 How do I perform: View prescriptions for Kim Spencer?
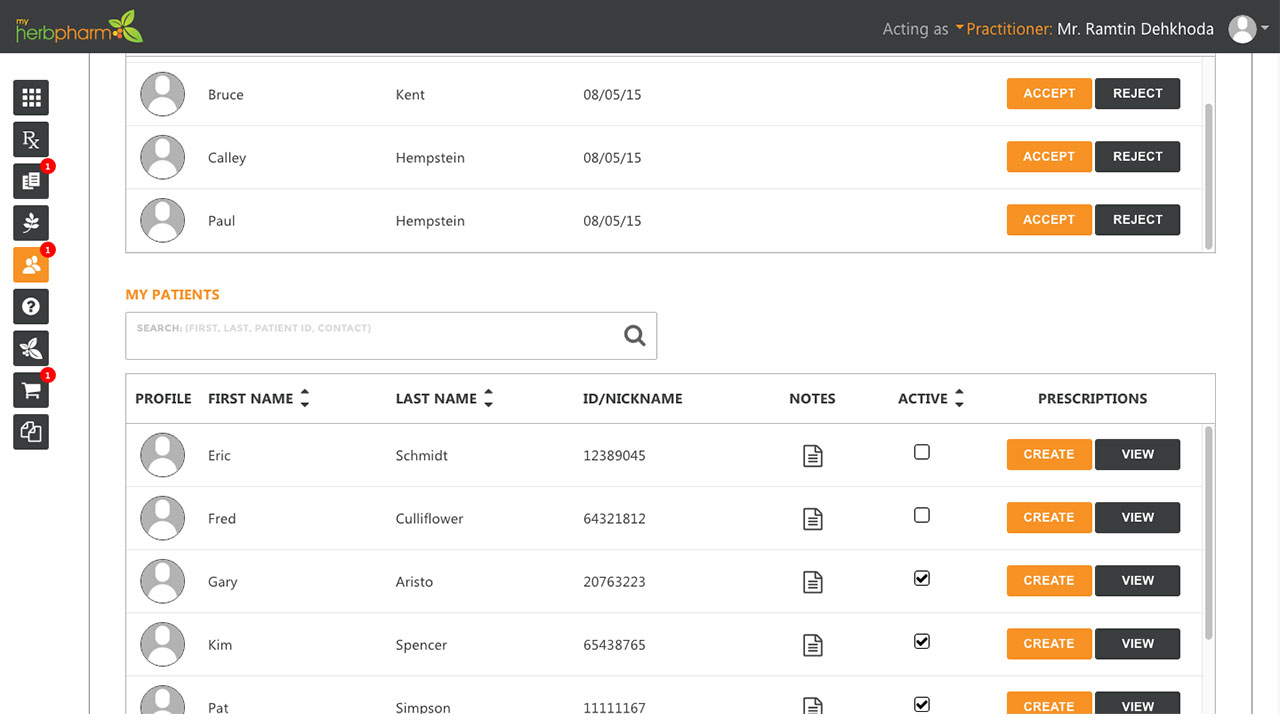pos(1138,643)
